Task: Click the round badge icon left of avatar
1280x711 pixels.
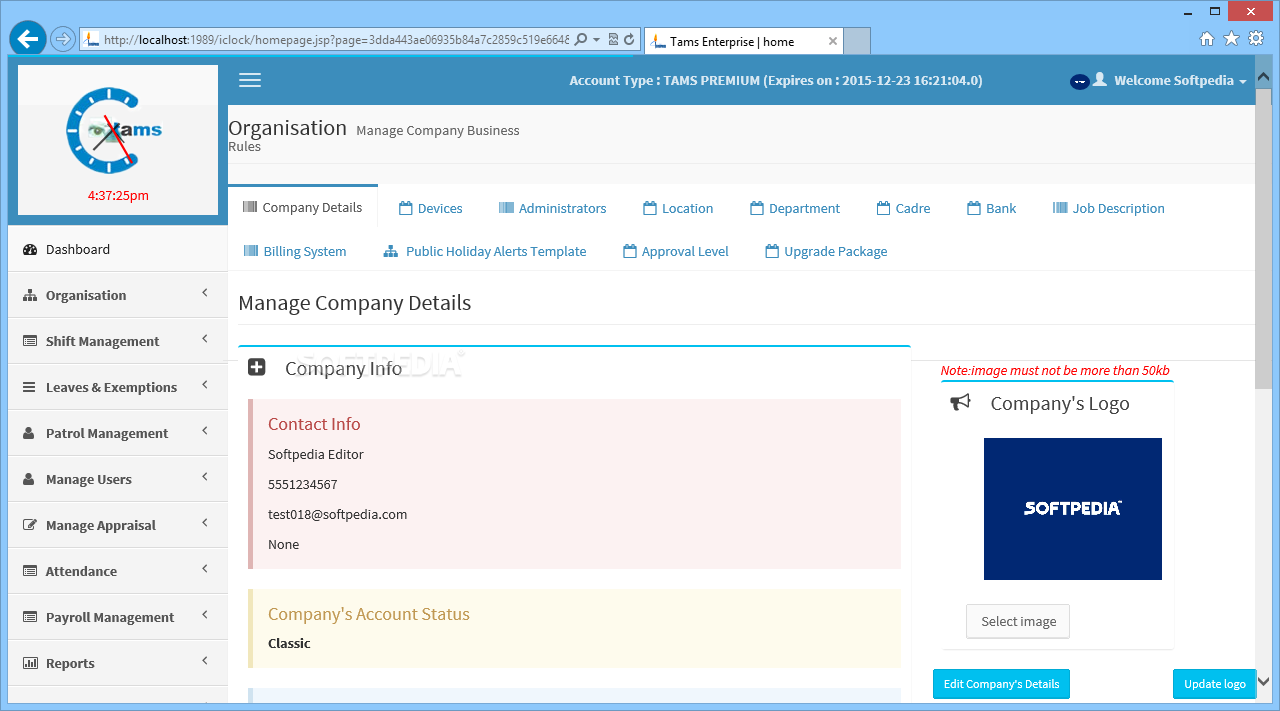Action: [1080, 81]
